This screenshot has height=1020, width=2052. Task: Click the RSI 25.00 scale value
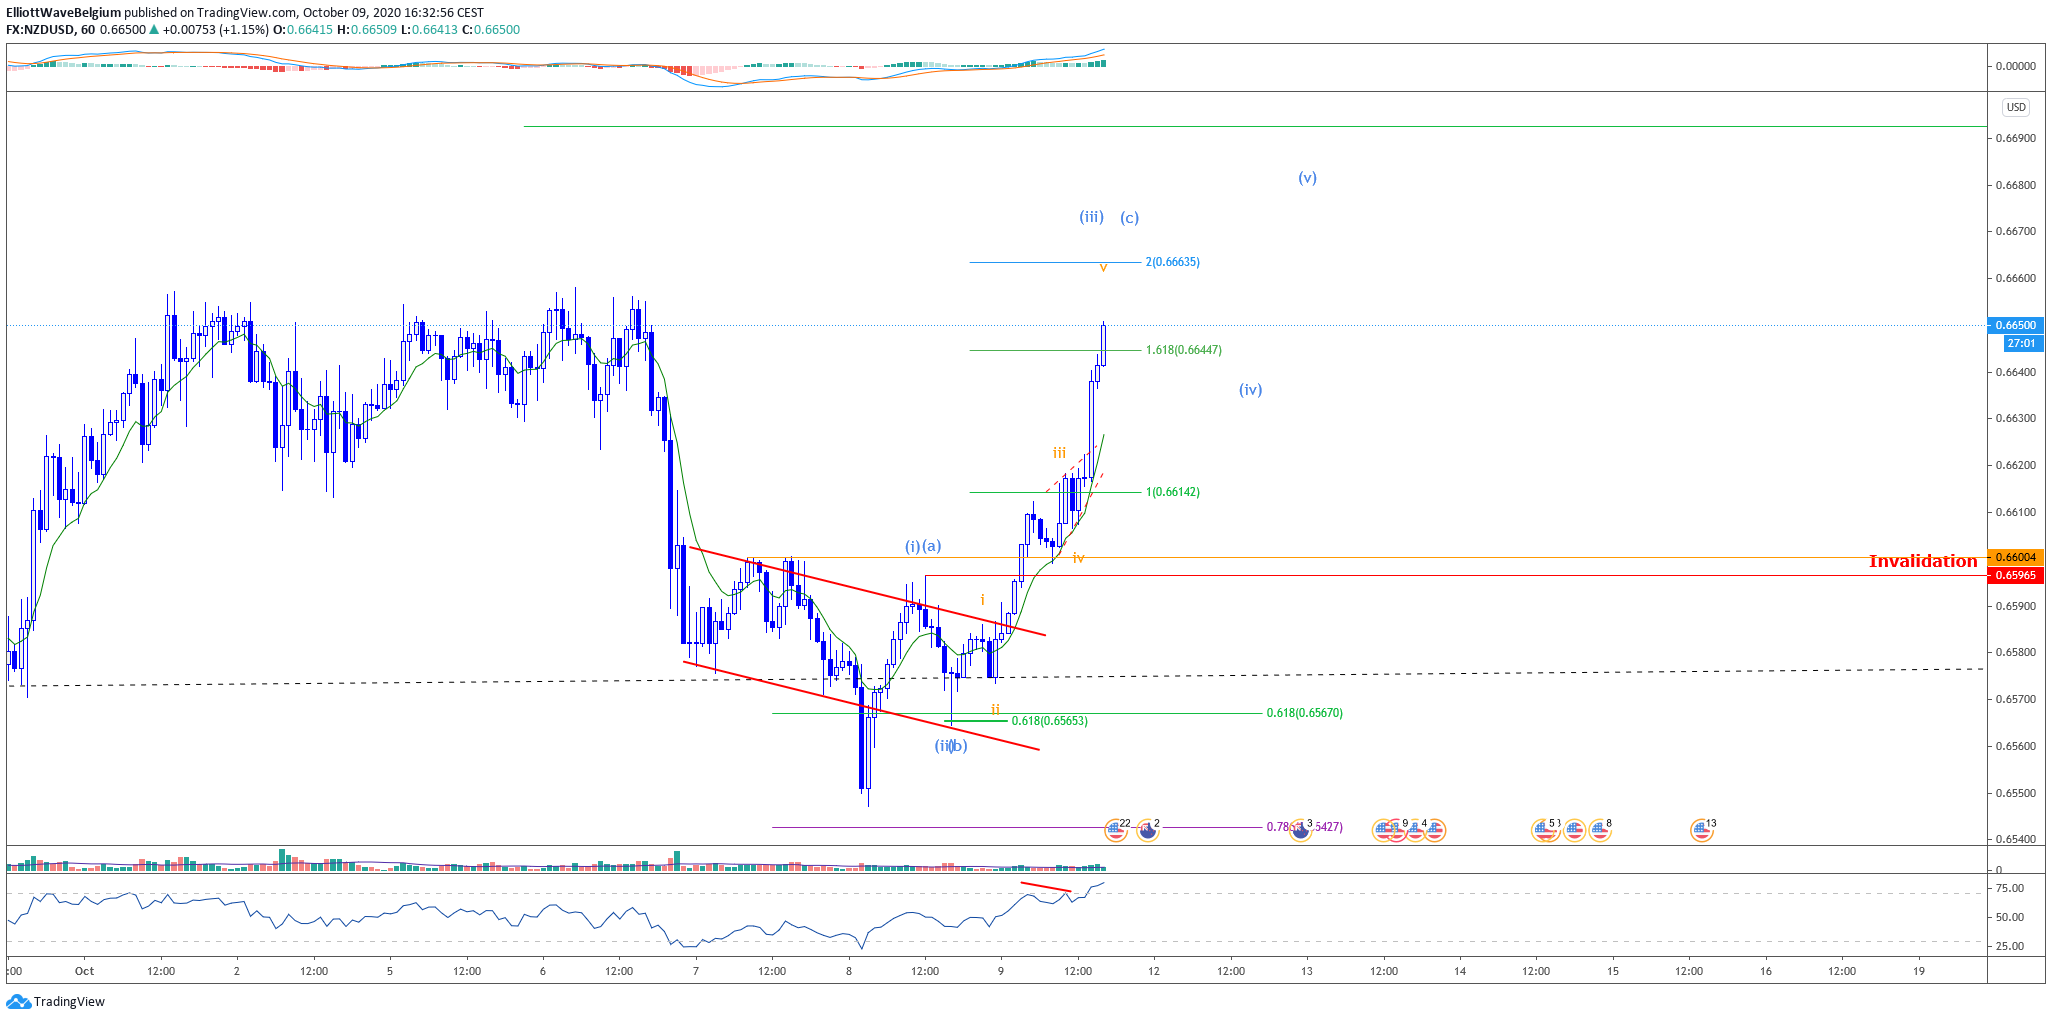(x=2009, y=946)
